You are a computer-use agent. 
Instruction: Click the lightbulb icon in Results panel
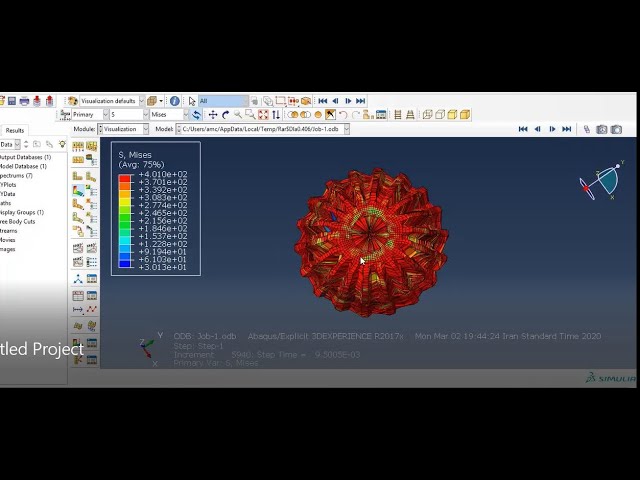pos(62,144)
